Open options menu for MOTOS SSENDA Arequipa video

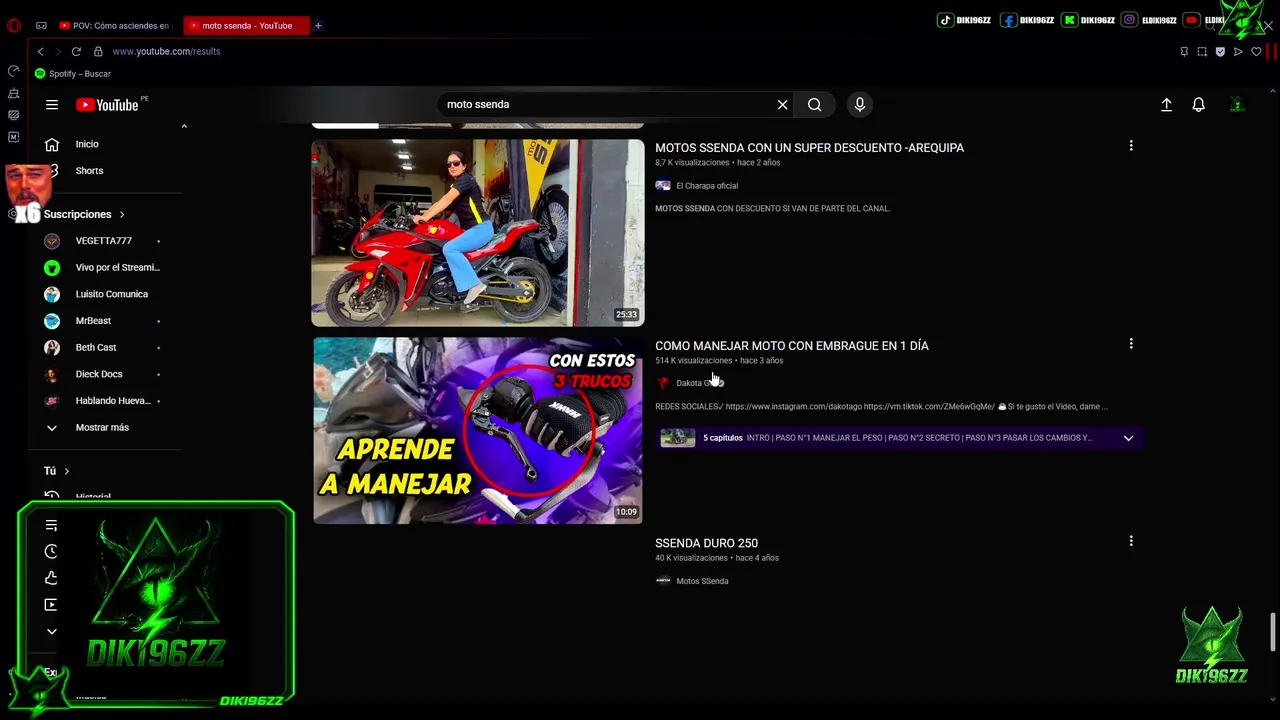coord(1131,146)
